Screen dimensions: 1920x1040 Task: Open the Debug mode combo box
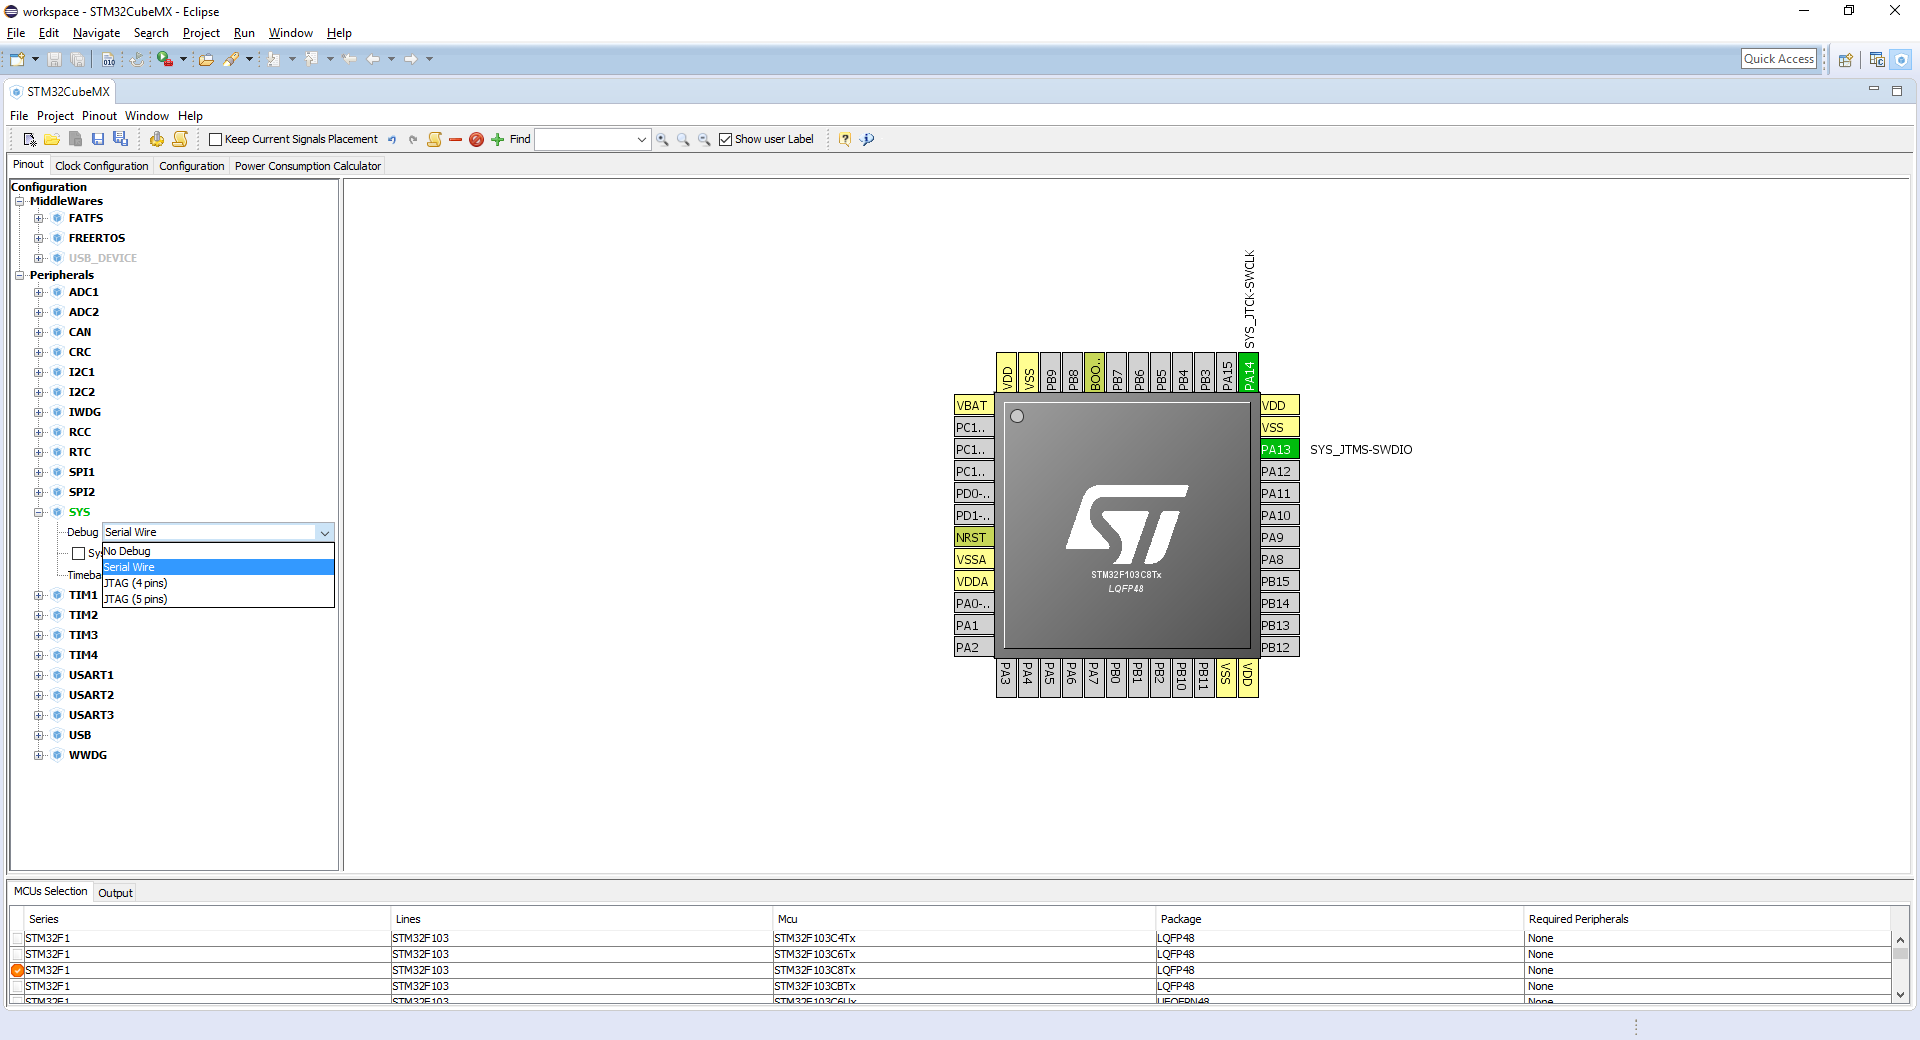pyautogui.click(x=218, y=532)
